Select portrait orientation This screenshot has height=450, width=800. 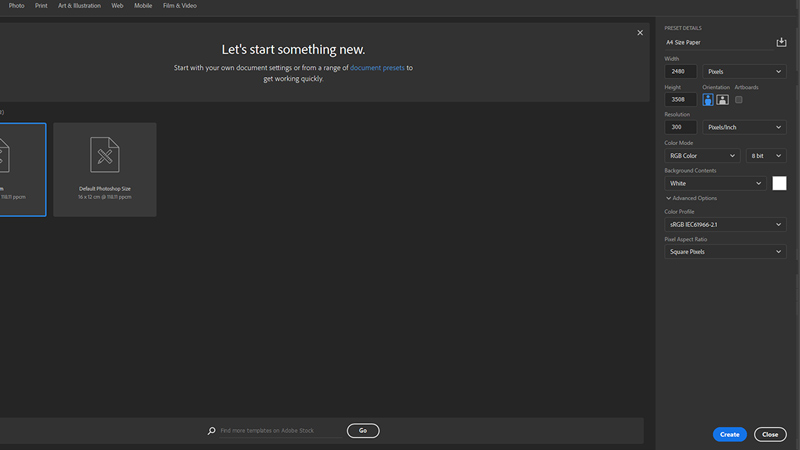pyautogui.click(x=708, y=99)
